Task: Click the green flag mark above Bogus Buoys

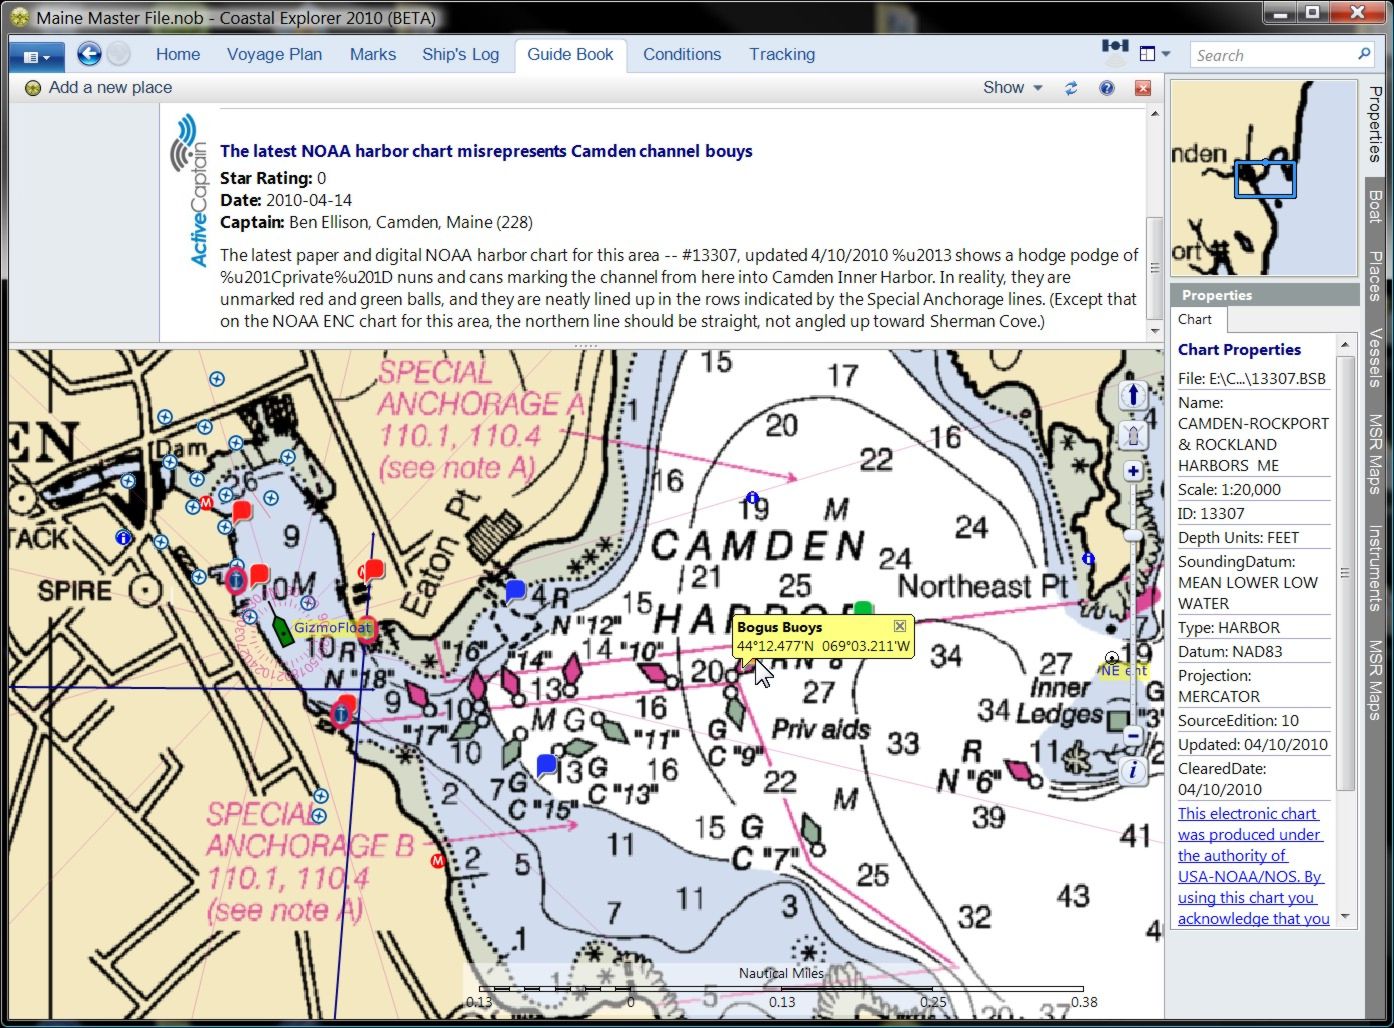Action: point(863,609)
